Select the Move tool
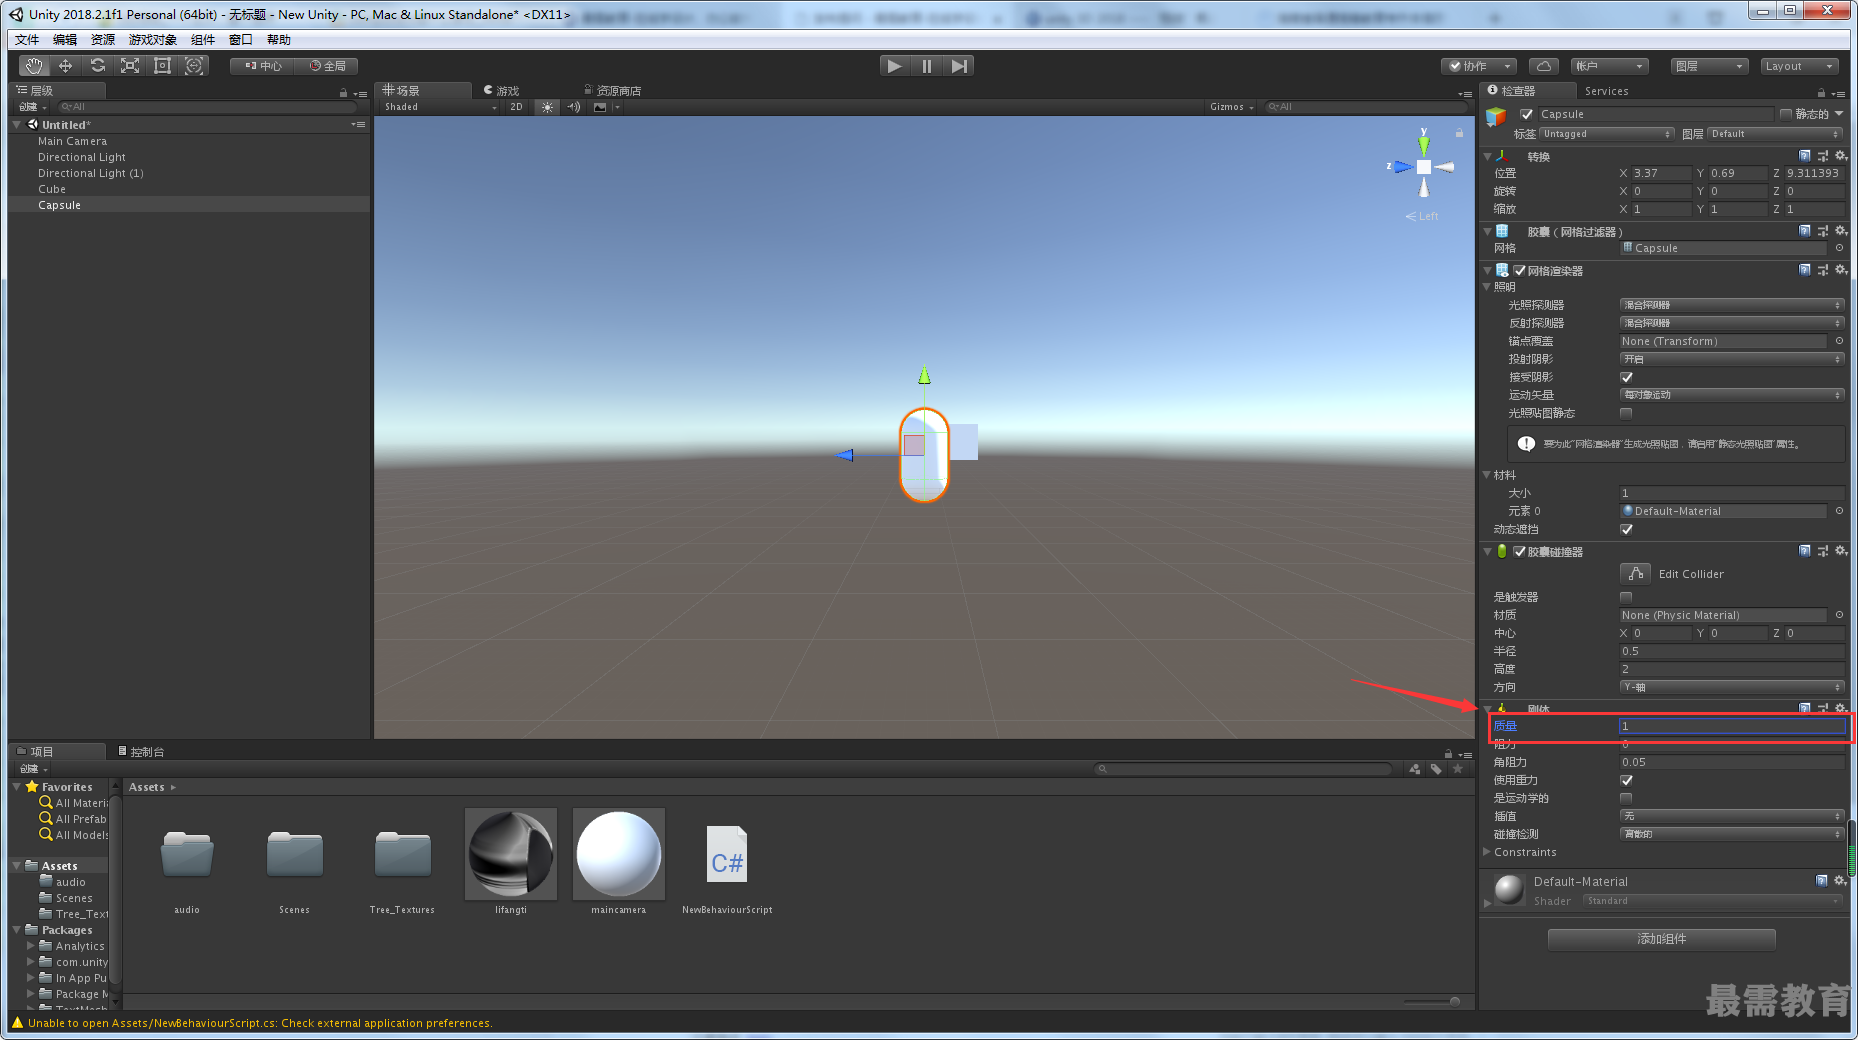 [66, 66]
